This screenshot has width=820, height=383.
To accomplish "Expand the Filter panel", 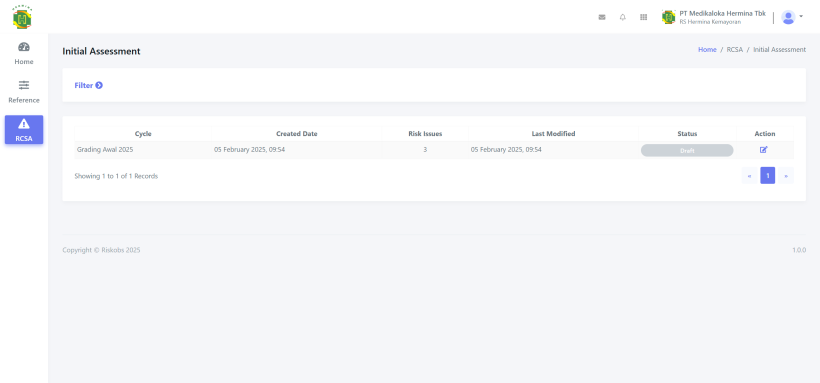I will point(88,85).
